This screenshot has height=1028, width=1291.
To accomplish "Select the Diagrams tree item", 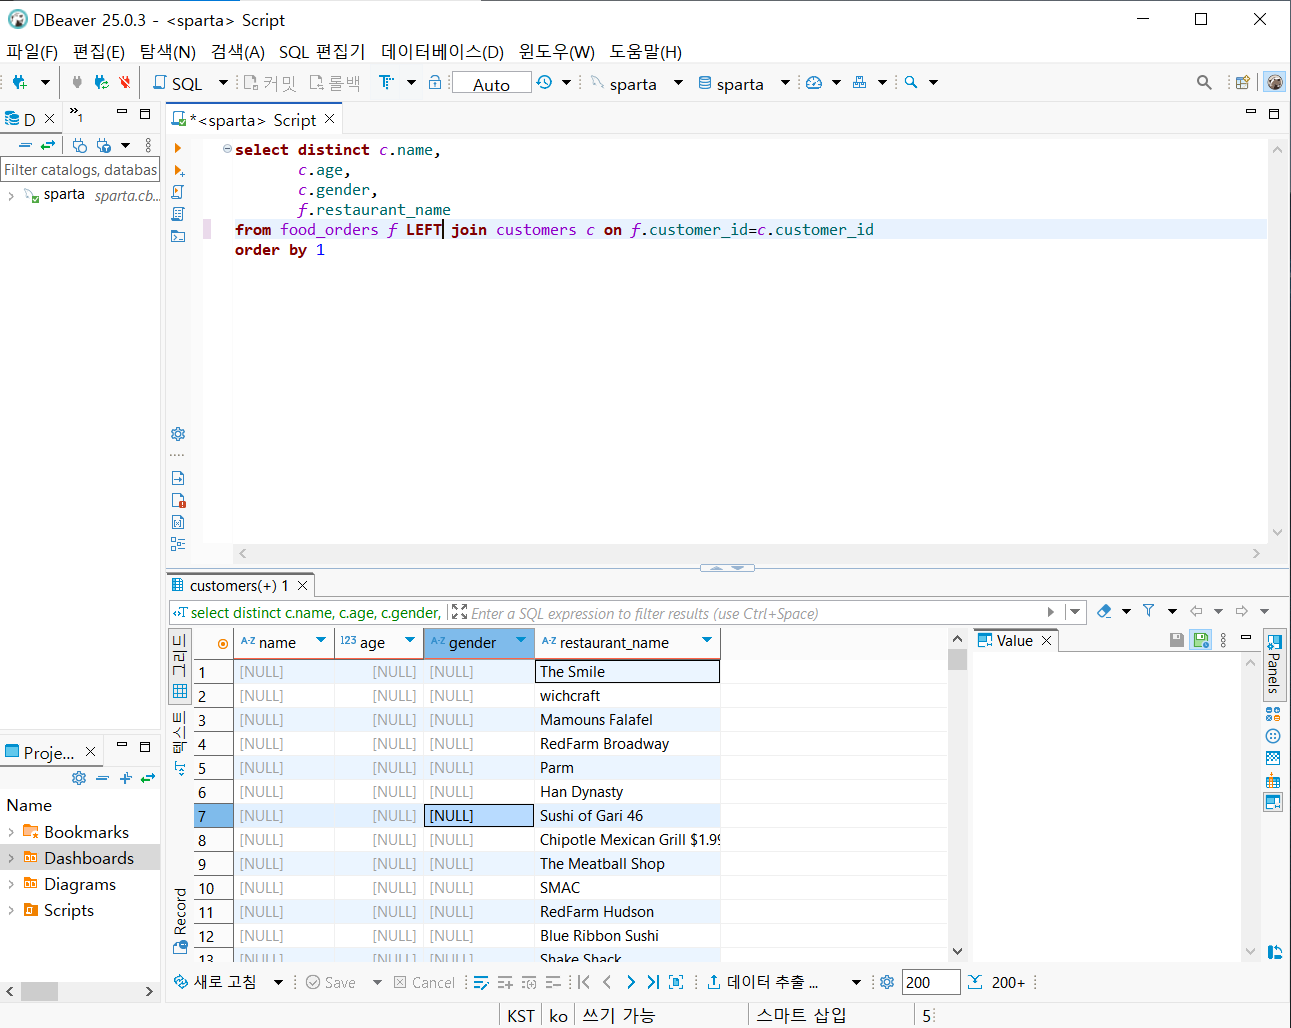I will click(80, 884).
